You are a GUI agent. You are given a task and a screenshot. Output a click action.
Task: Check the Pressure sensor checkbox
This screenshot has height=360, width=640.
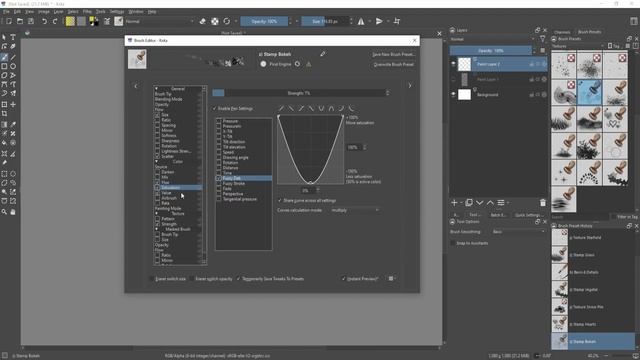(x=219, y=121)
